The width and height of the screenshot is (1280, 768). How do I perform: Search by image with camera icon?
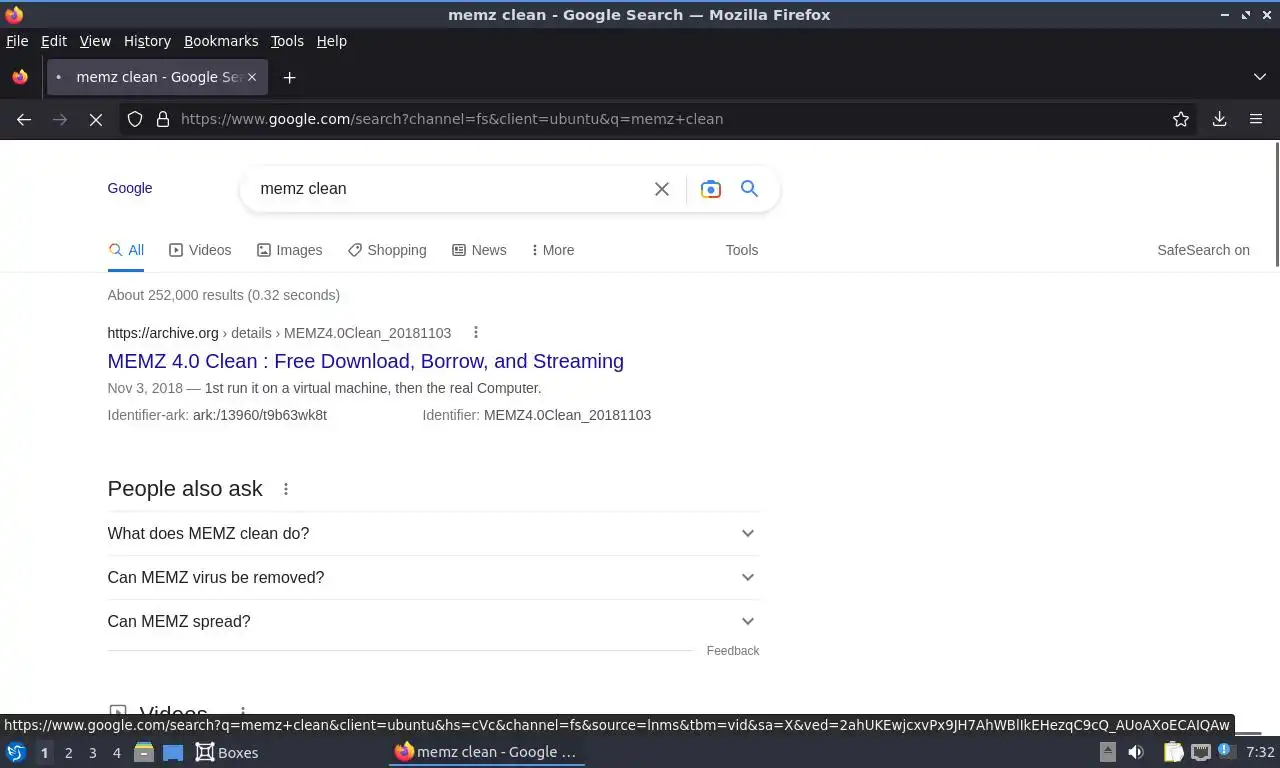pyautogui.click(x=710, y=189)
